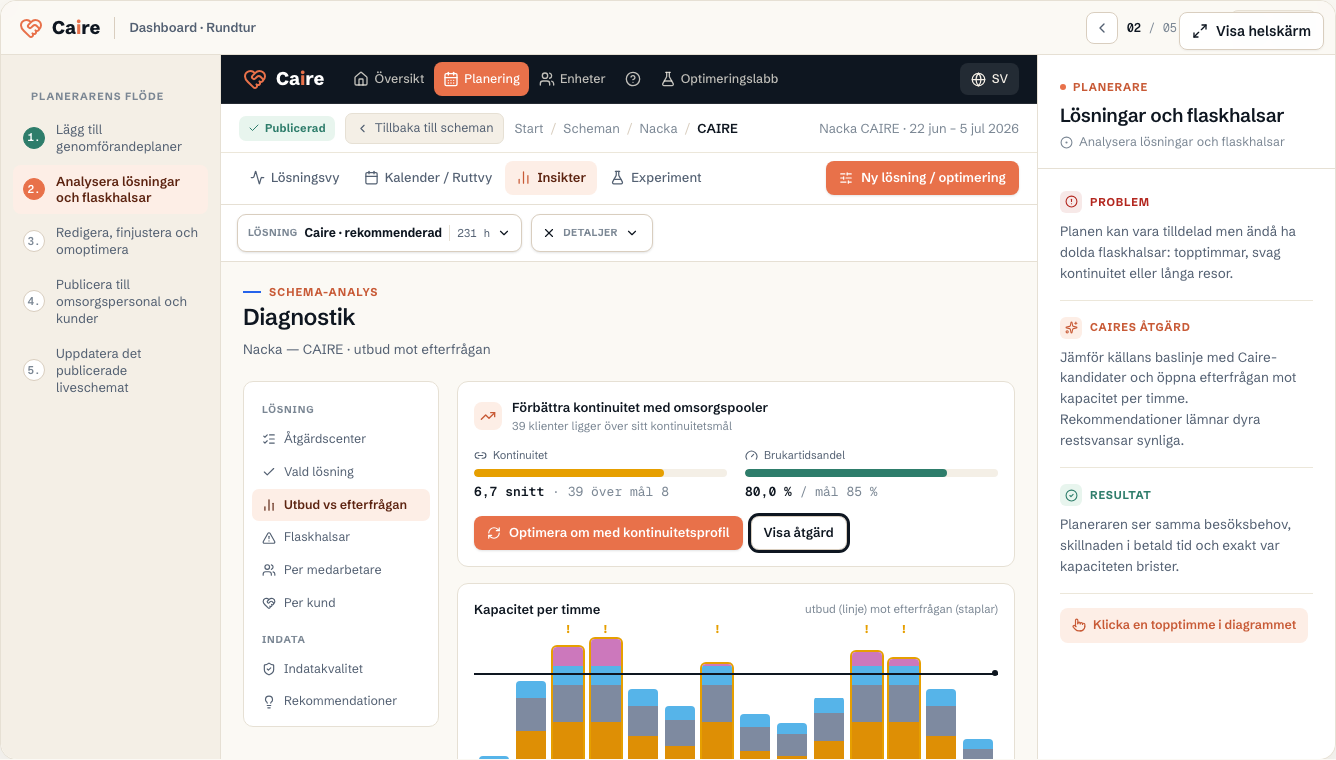Click the Kapacitet per timme title
The width and height of the screenshot is (1336, 760).
pos(537,609)
